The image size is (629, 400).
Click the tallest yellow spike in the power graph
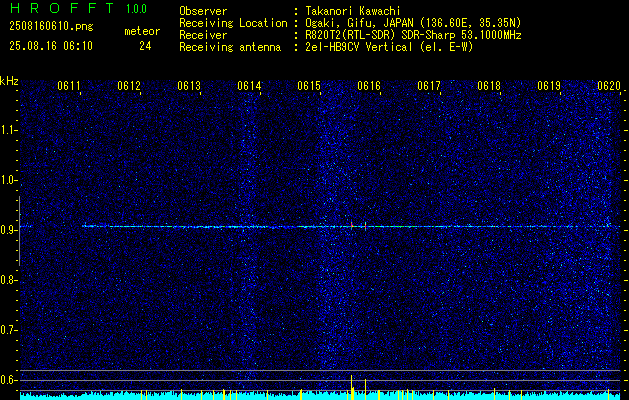point(351,387)
